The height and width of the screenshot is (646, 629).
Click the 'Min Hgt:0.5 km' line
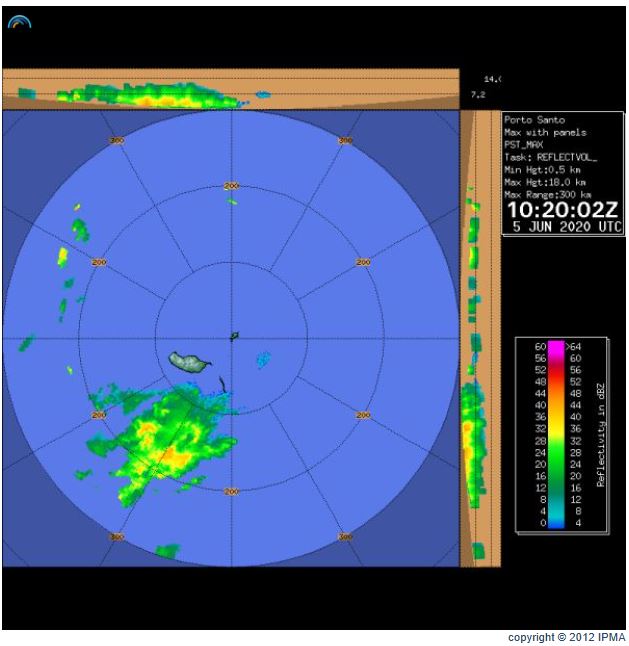tap(542, 170)
